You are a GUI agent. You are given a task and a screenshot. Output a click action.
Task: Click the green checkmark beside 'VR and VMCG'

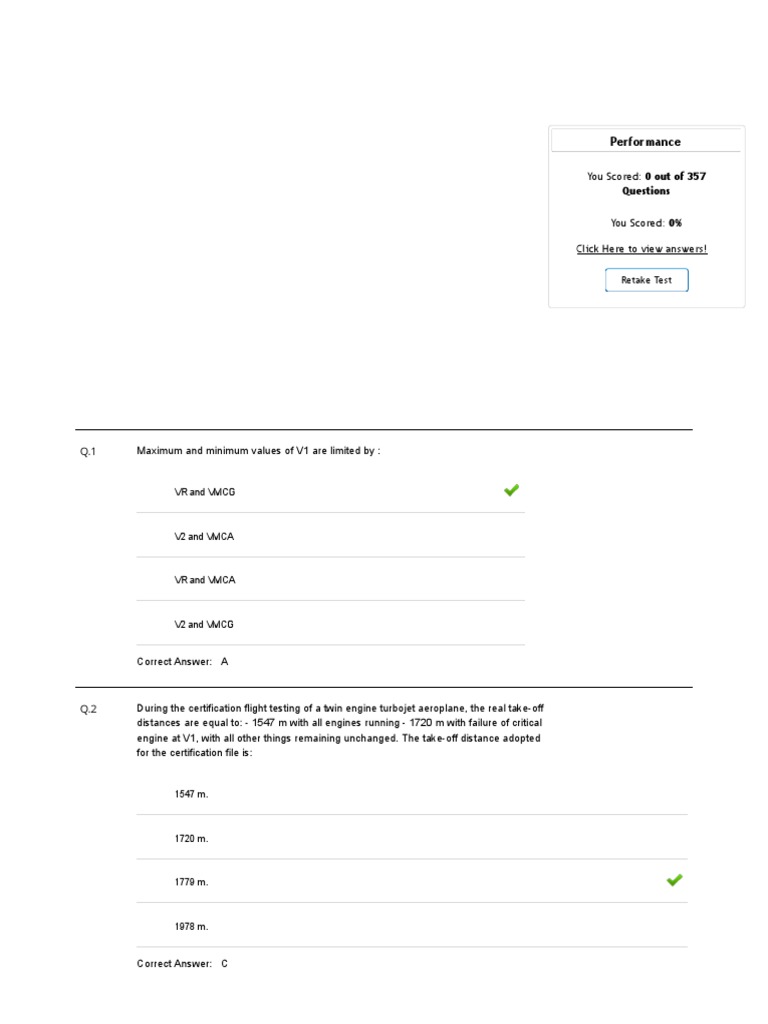click(x=511, y=490)
